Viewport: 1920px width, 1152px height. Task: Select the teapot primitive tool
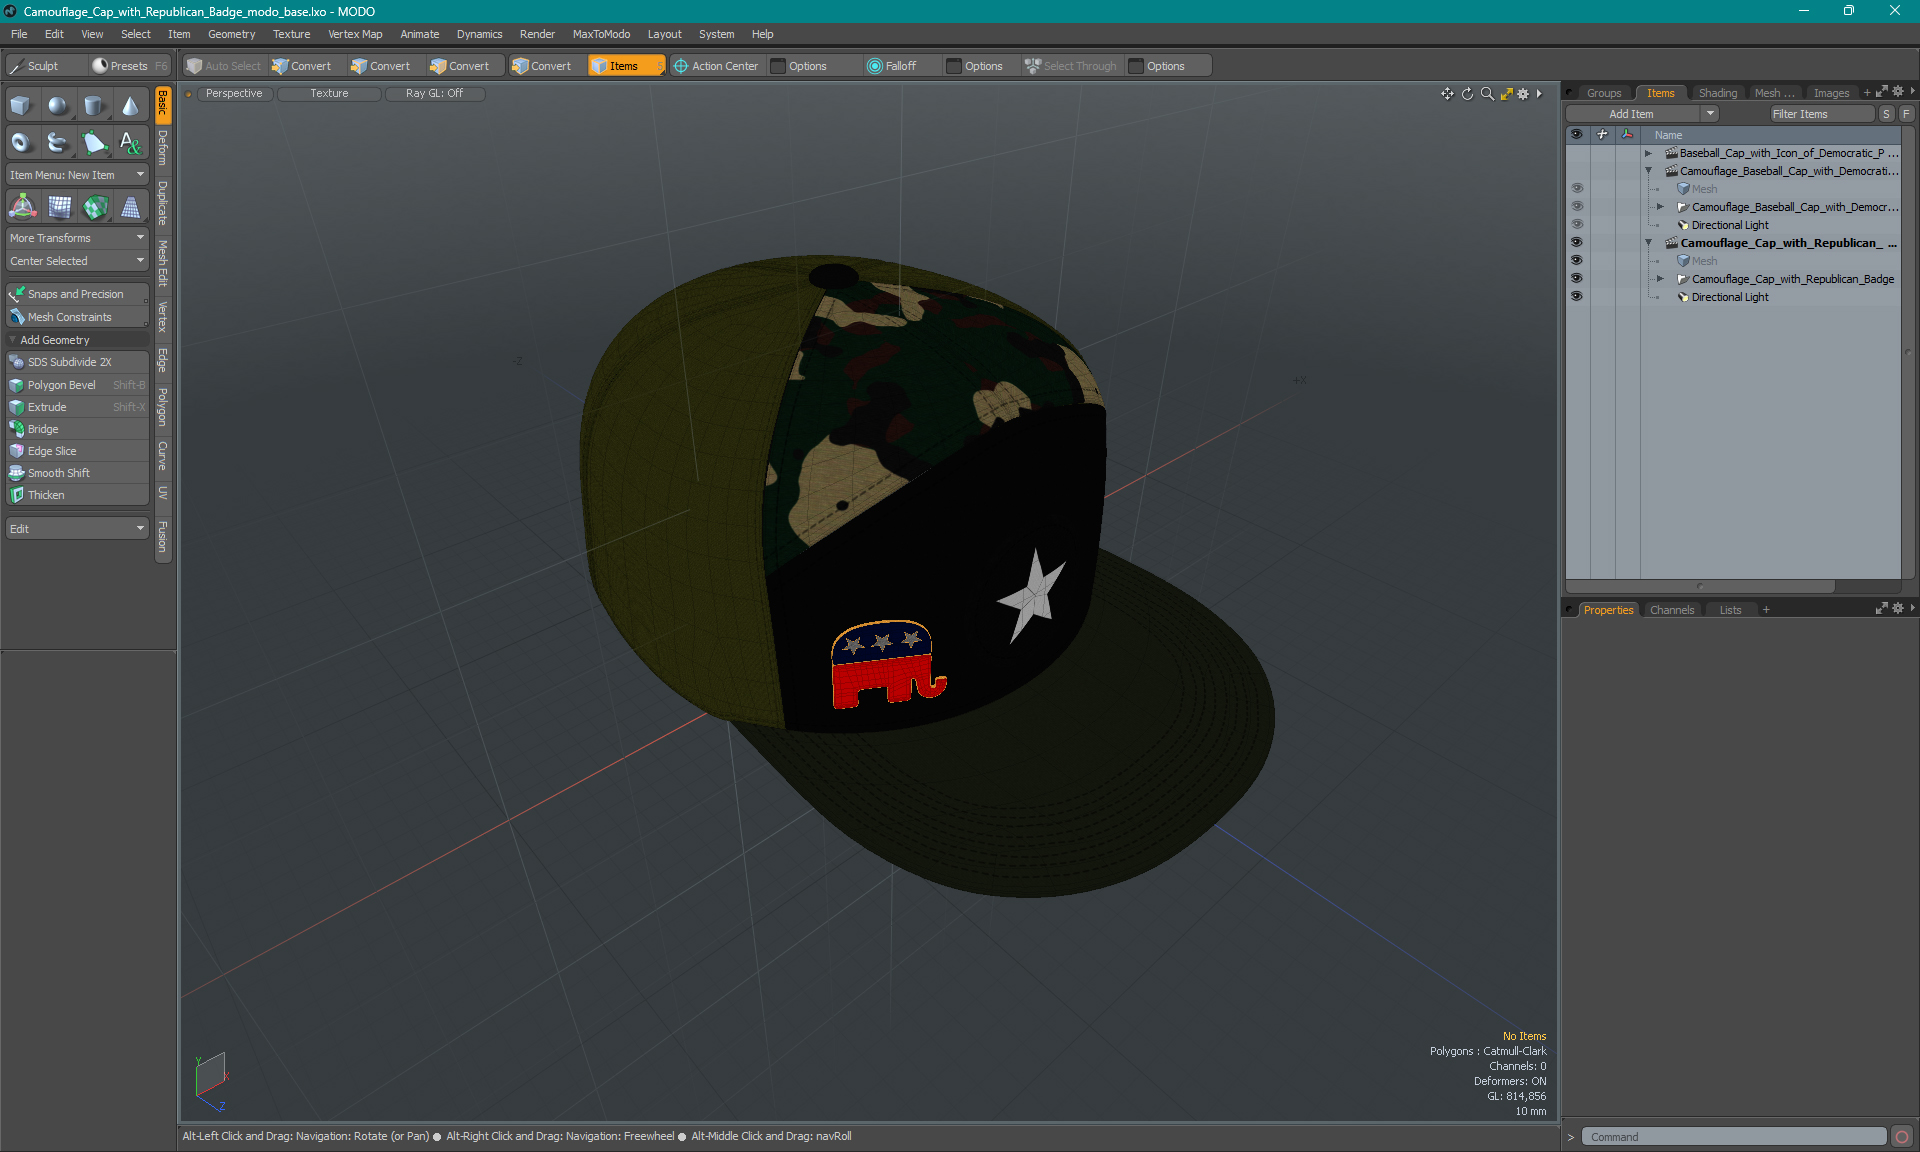pos(58,143)
